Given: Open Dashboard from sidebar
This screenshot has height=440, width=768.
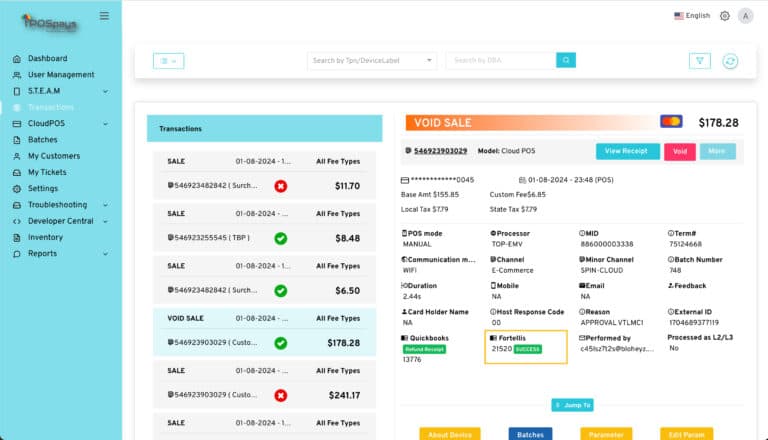Looking at the screenshot, I should click(48, 58).
